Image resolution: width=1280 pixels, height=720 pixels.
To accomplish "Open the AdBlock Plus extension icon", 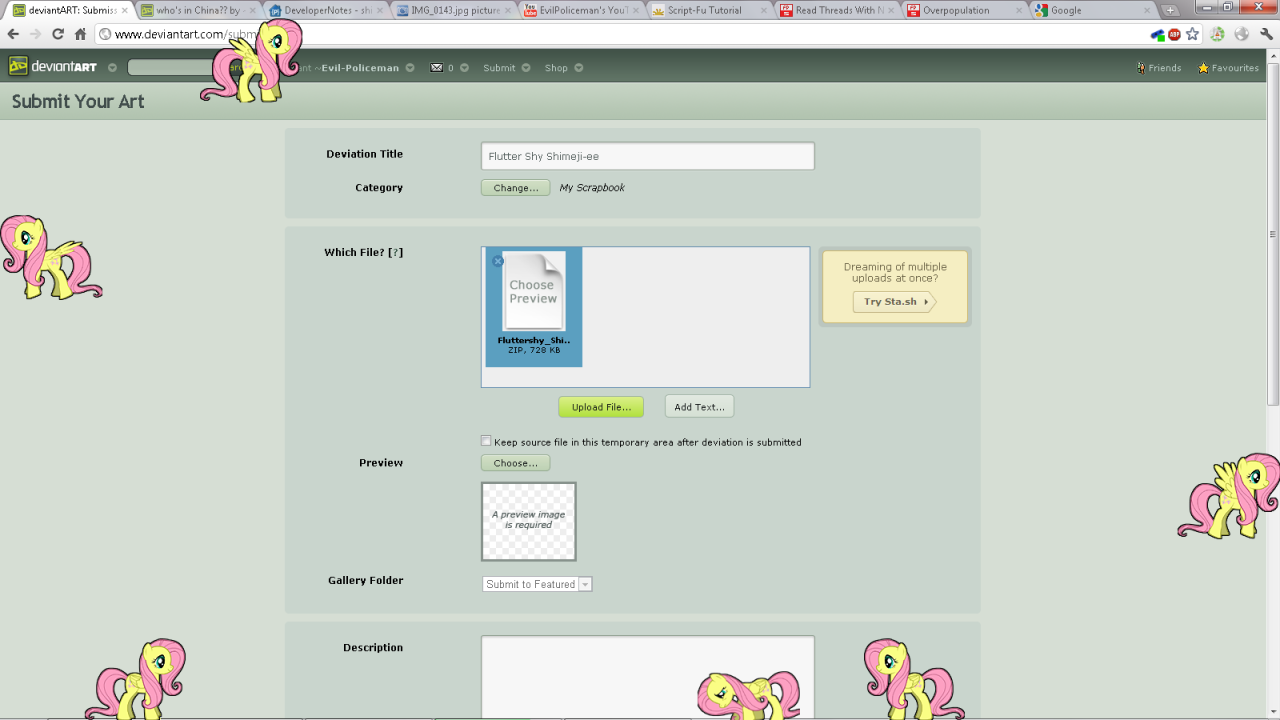I will [1174, 34].
